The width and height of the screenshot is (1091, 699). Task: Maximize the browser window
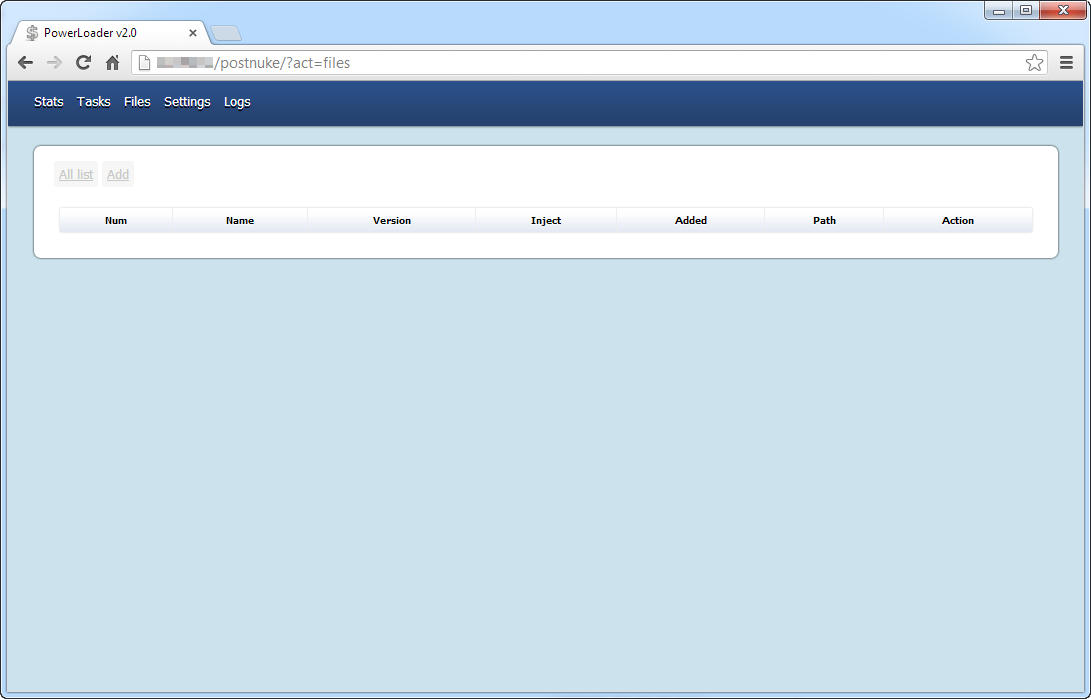[1026, 10]
